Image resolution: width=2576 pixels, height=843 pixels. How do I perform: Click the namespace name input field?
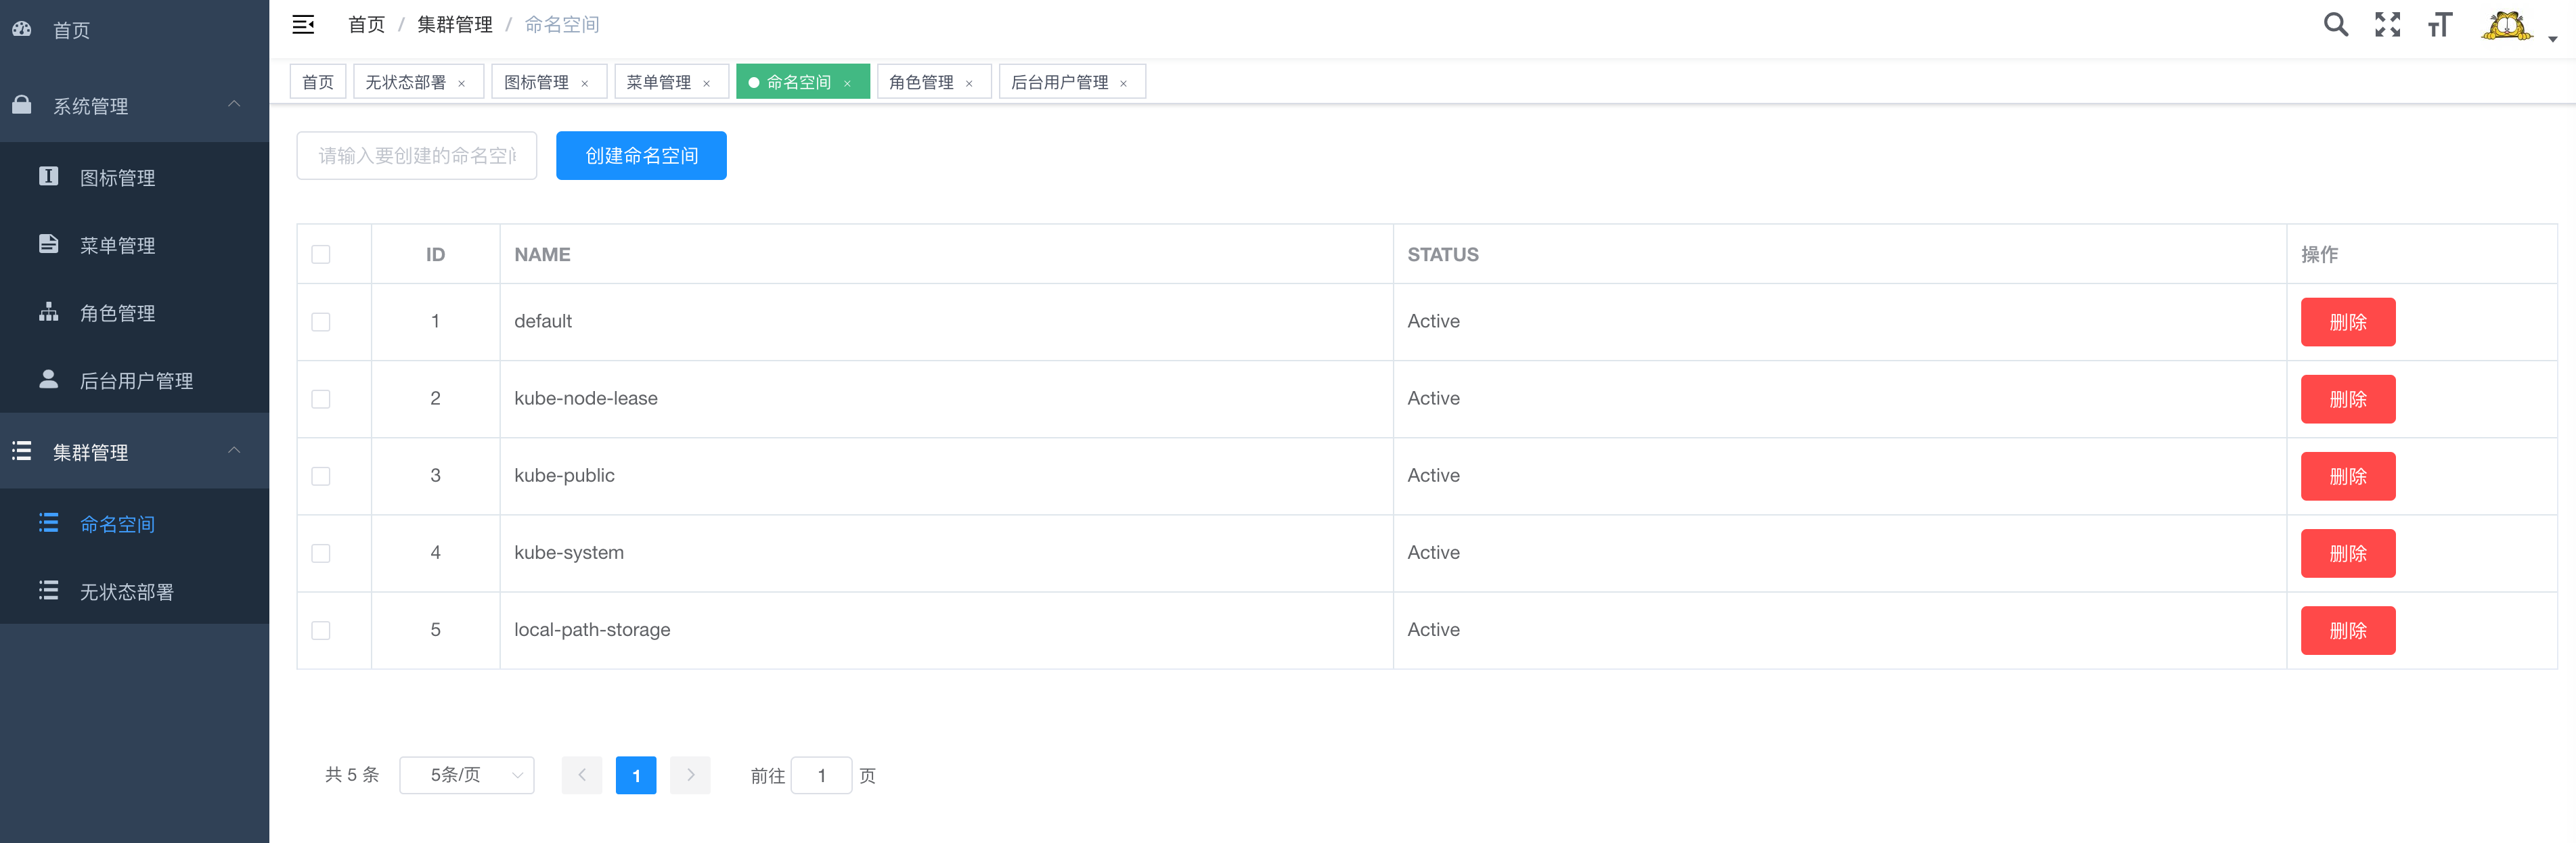point(417,156)
